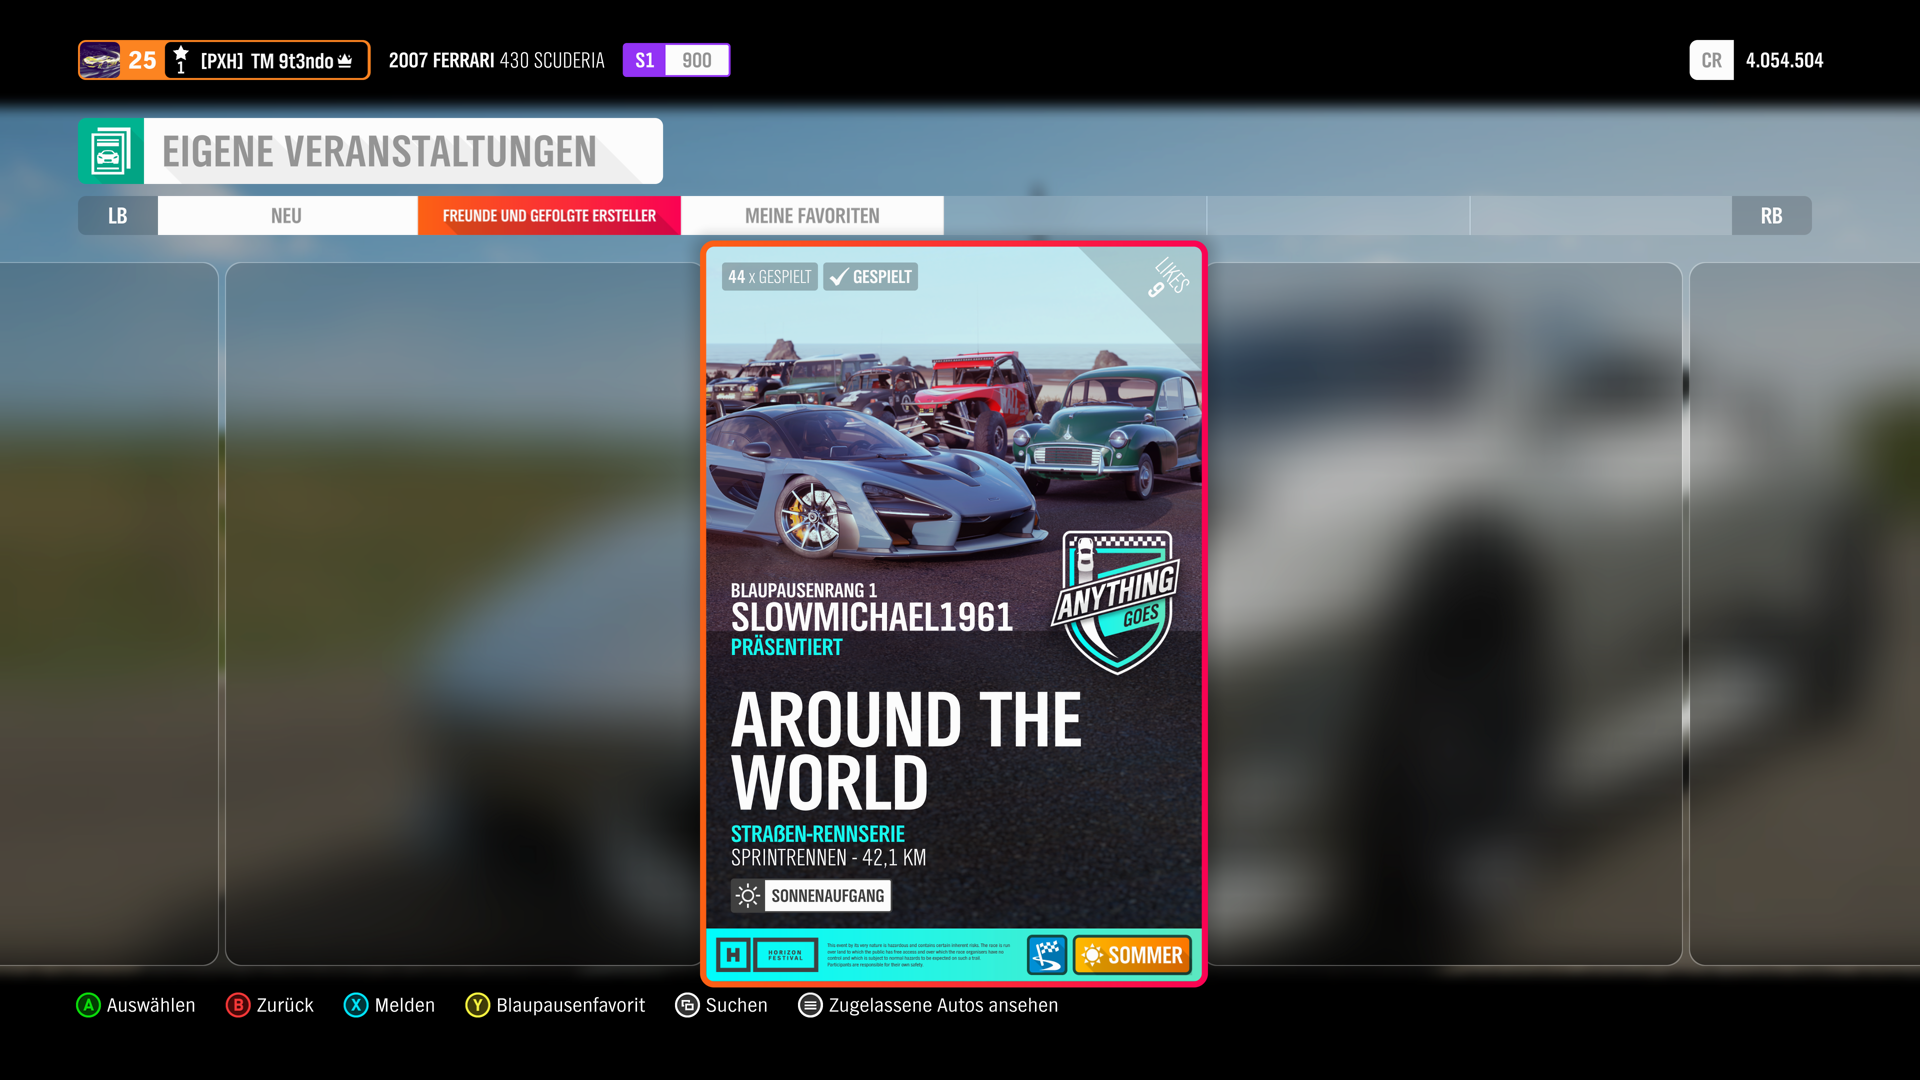Click the blue X Melden icon
This screenshot has width=1920, height=1080.
point(356,1005)
